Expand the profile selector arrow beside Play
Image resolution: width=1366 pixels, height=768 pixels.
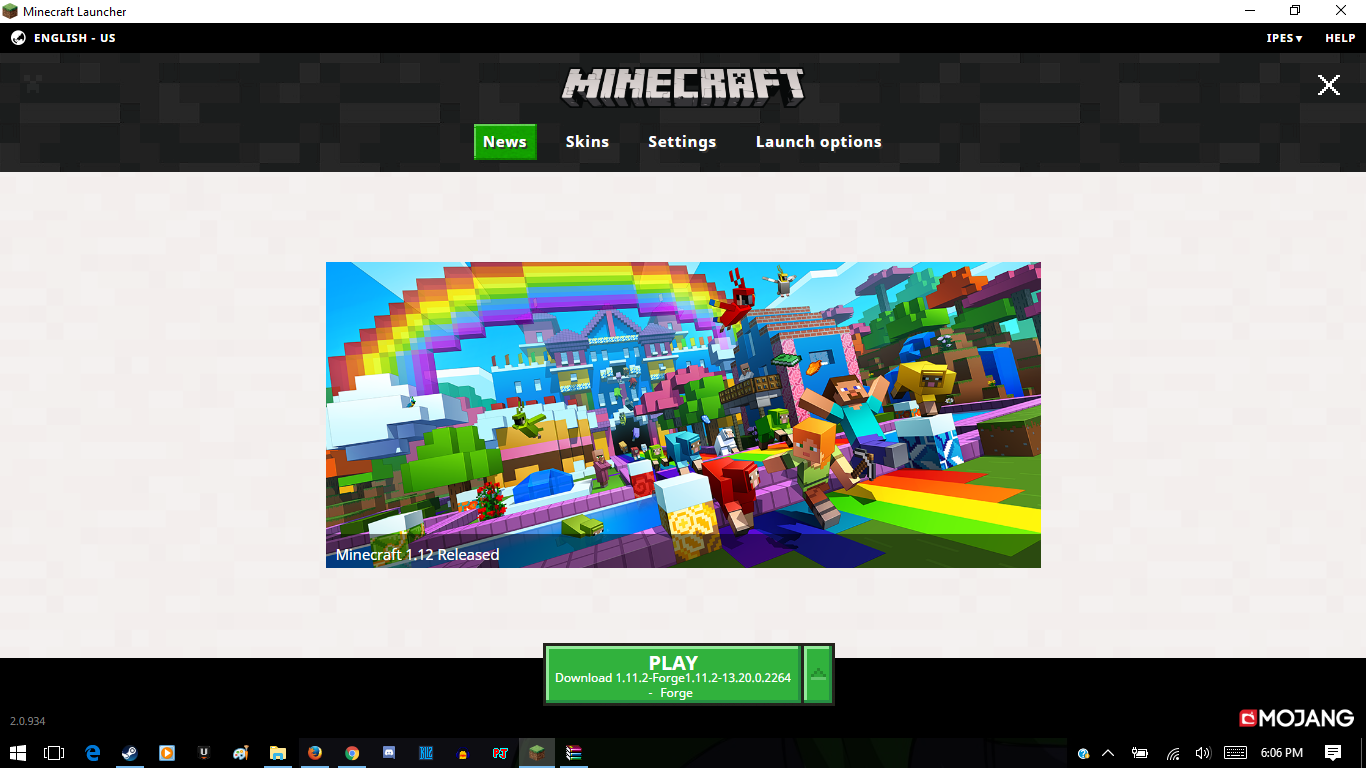818,674
